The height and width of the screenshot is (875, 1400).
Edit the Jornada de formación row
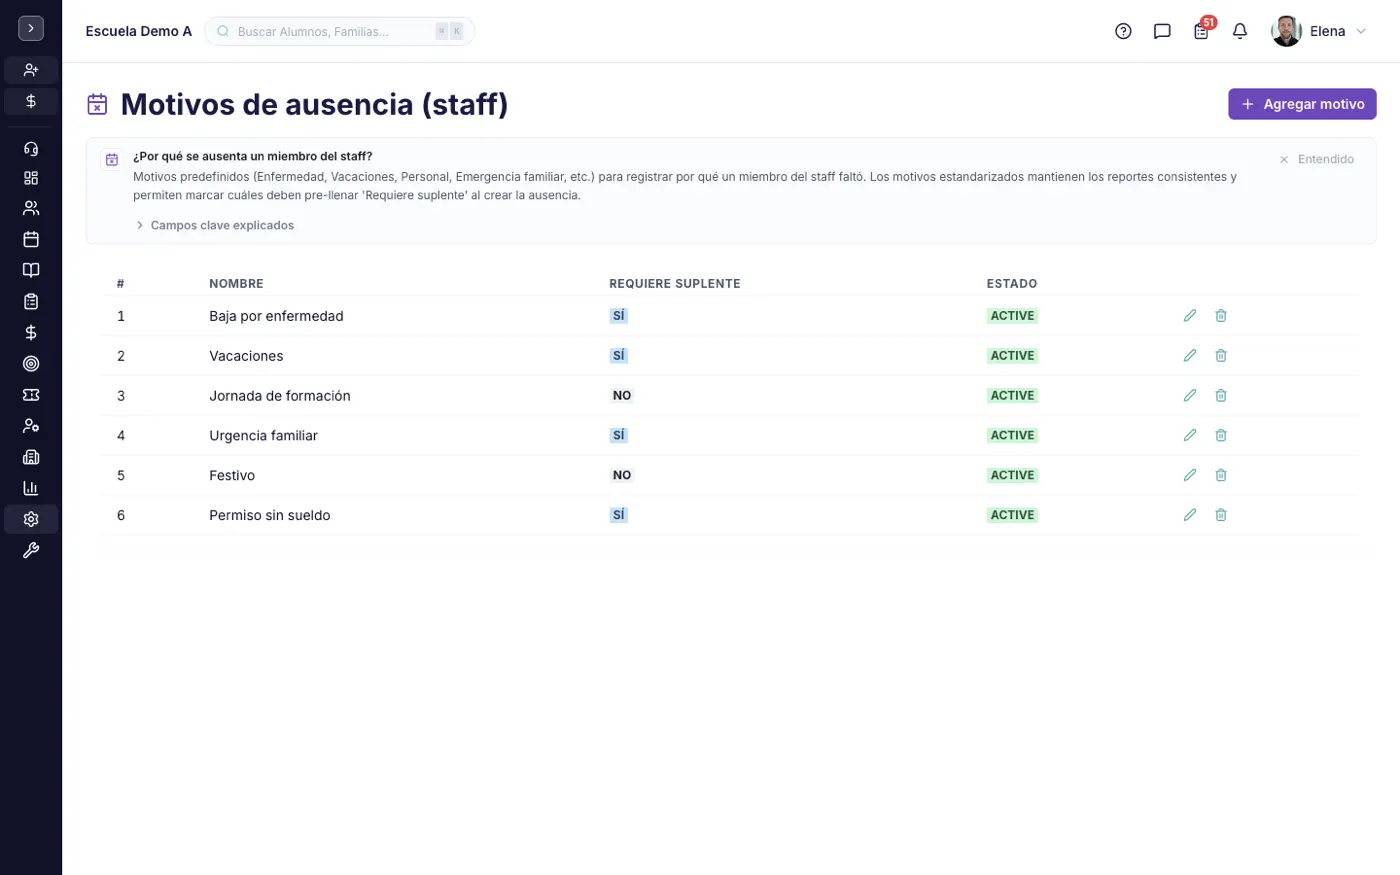(1190, 395)
